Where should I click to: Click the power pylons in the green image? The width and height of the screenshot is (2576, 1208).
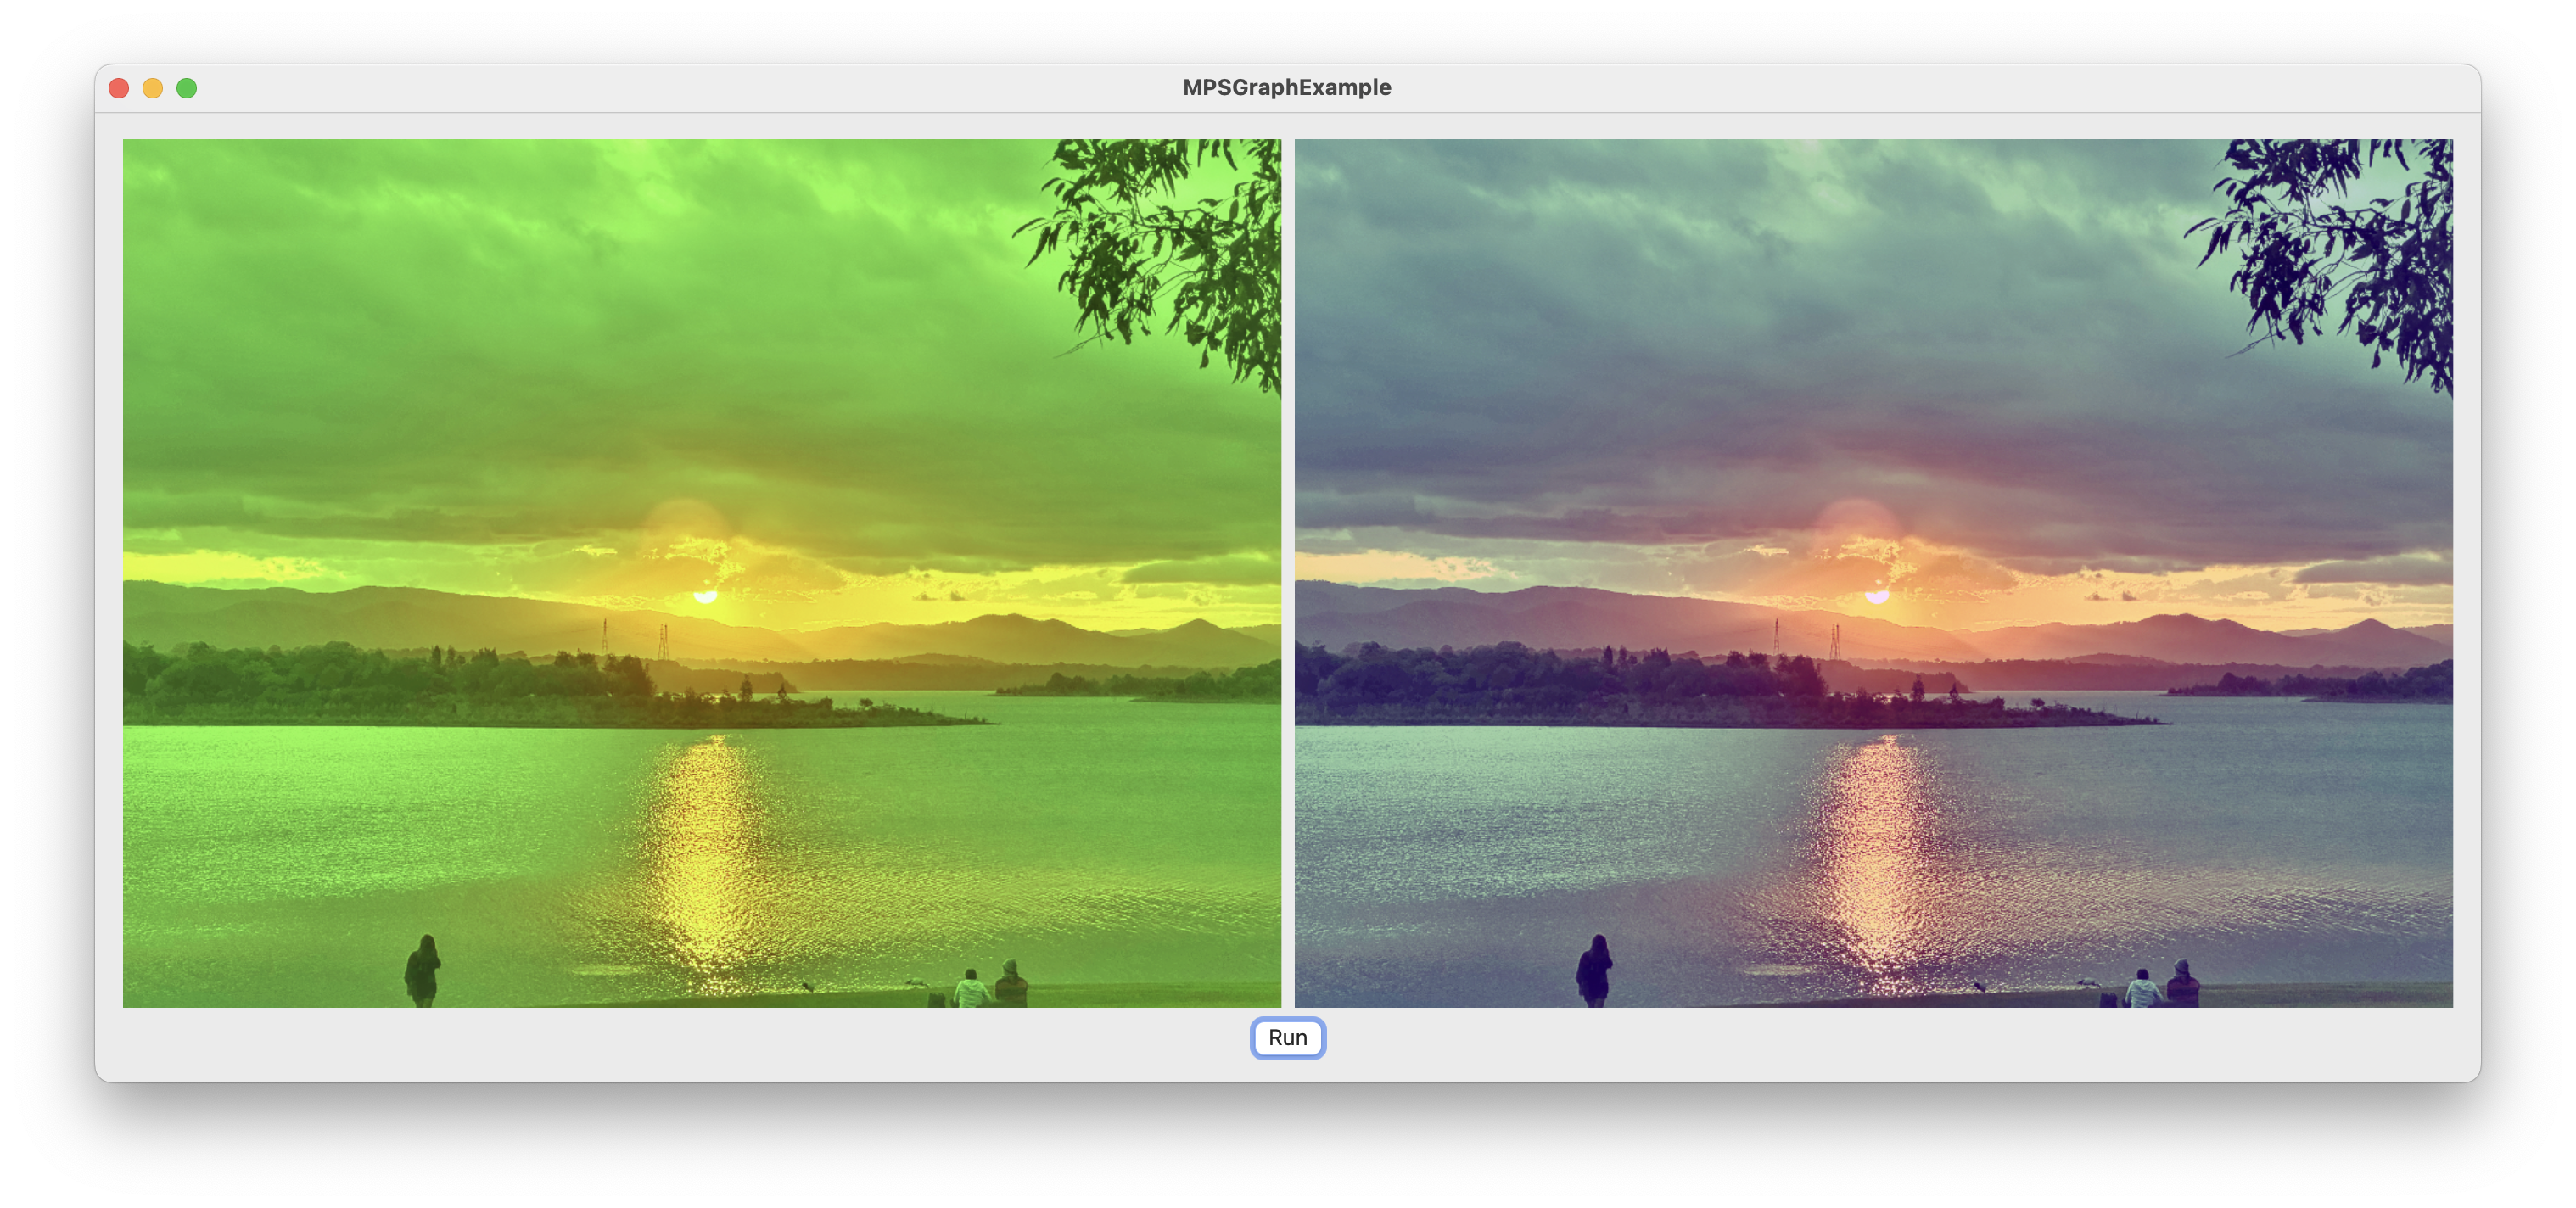tap(634, 638)
